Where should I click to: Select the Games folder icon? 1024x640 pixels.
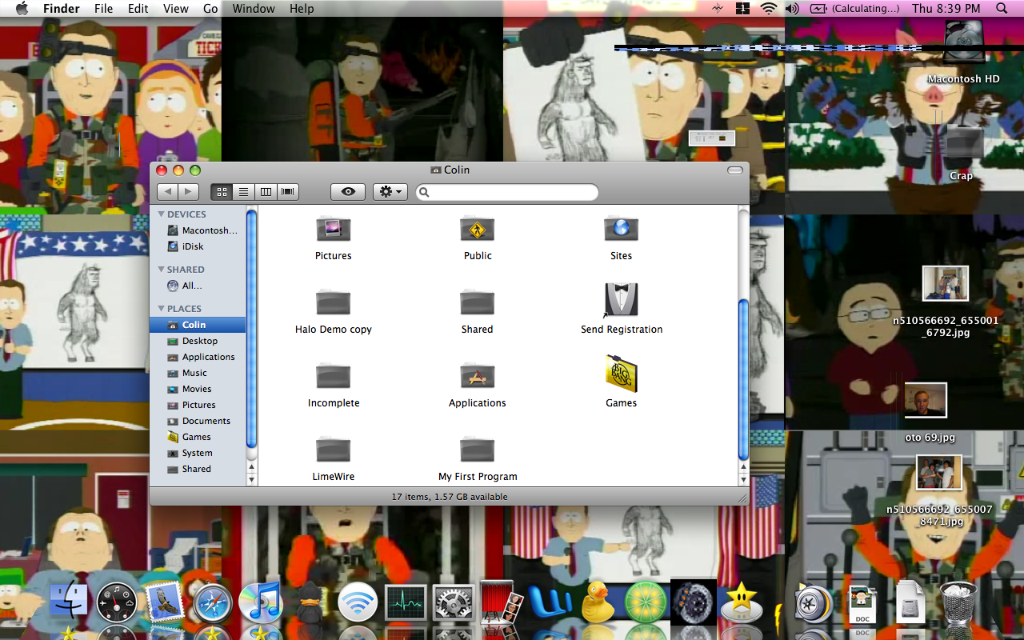pyautogui.click(x=621, y=373)
